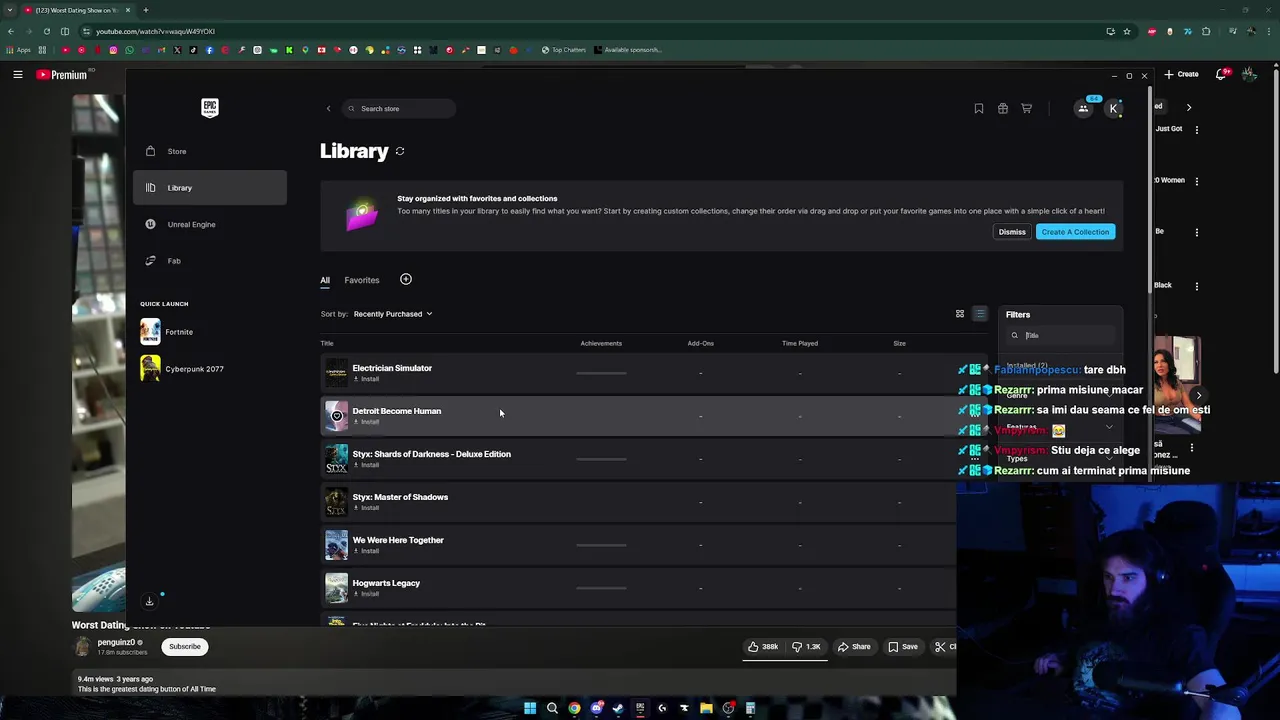The width and height of the screenshot is (1280, 720).
Task: Open the K profile avatar menu
Action: [x=1113, y=108]
